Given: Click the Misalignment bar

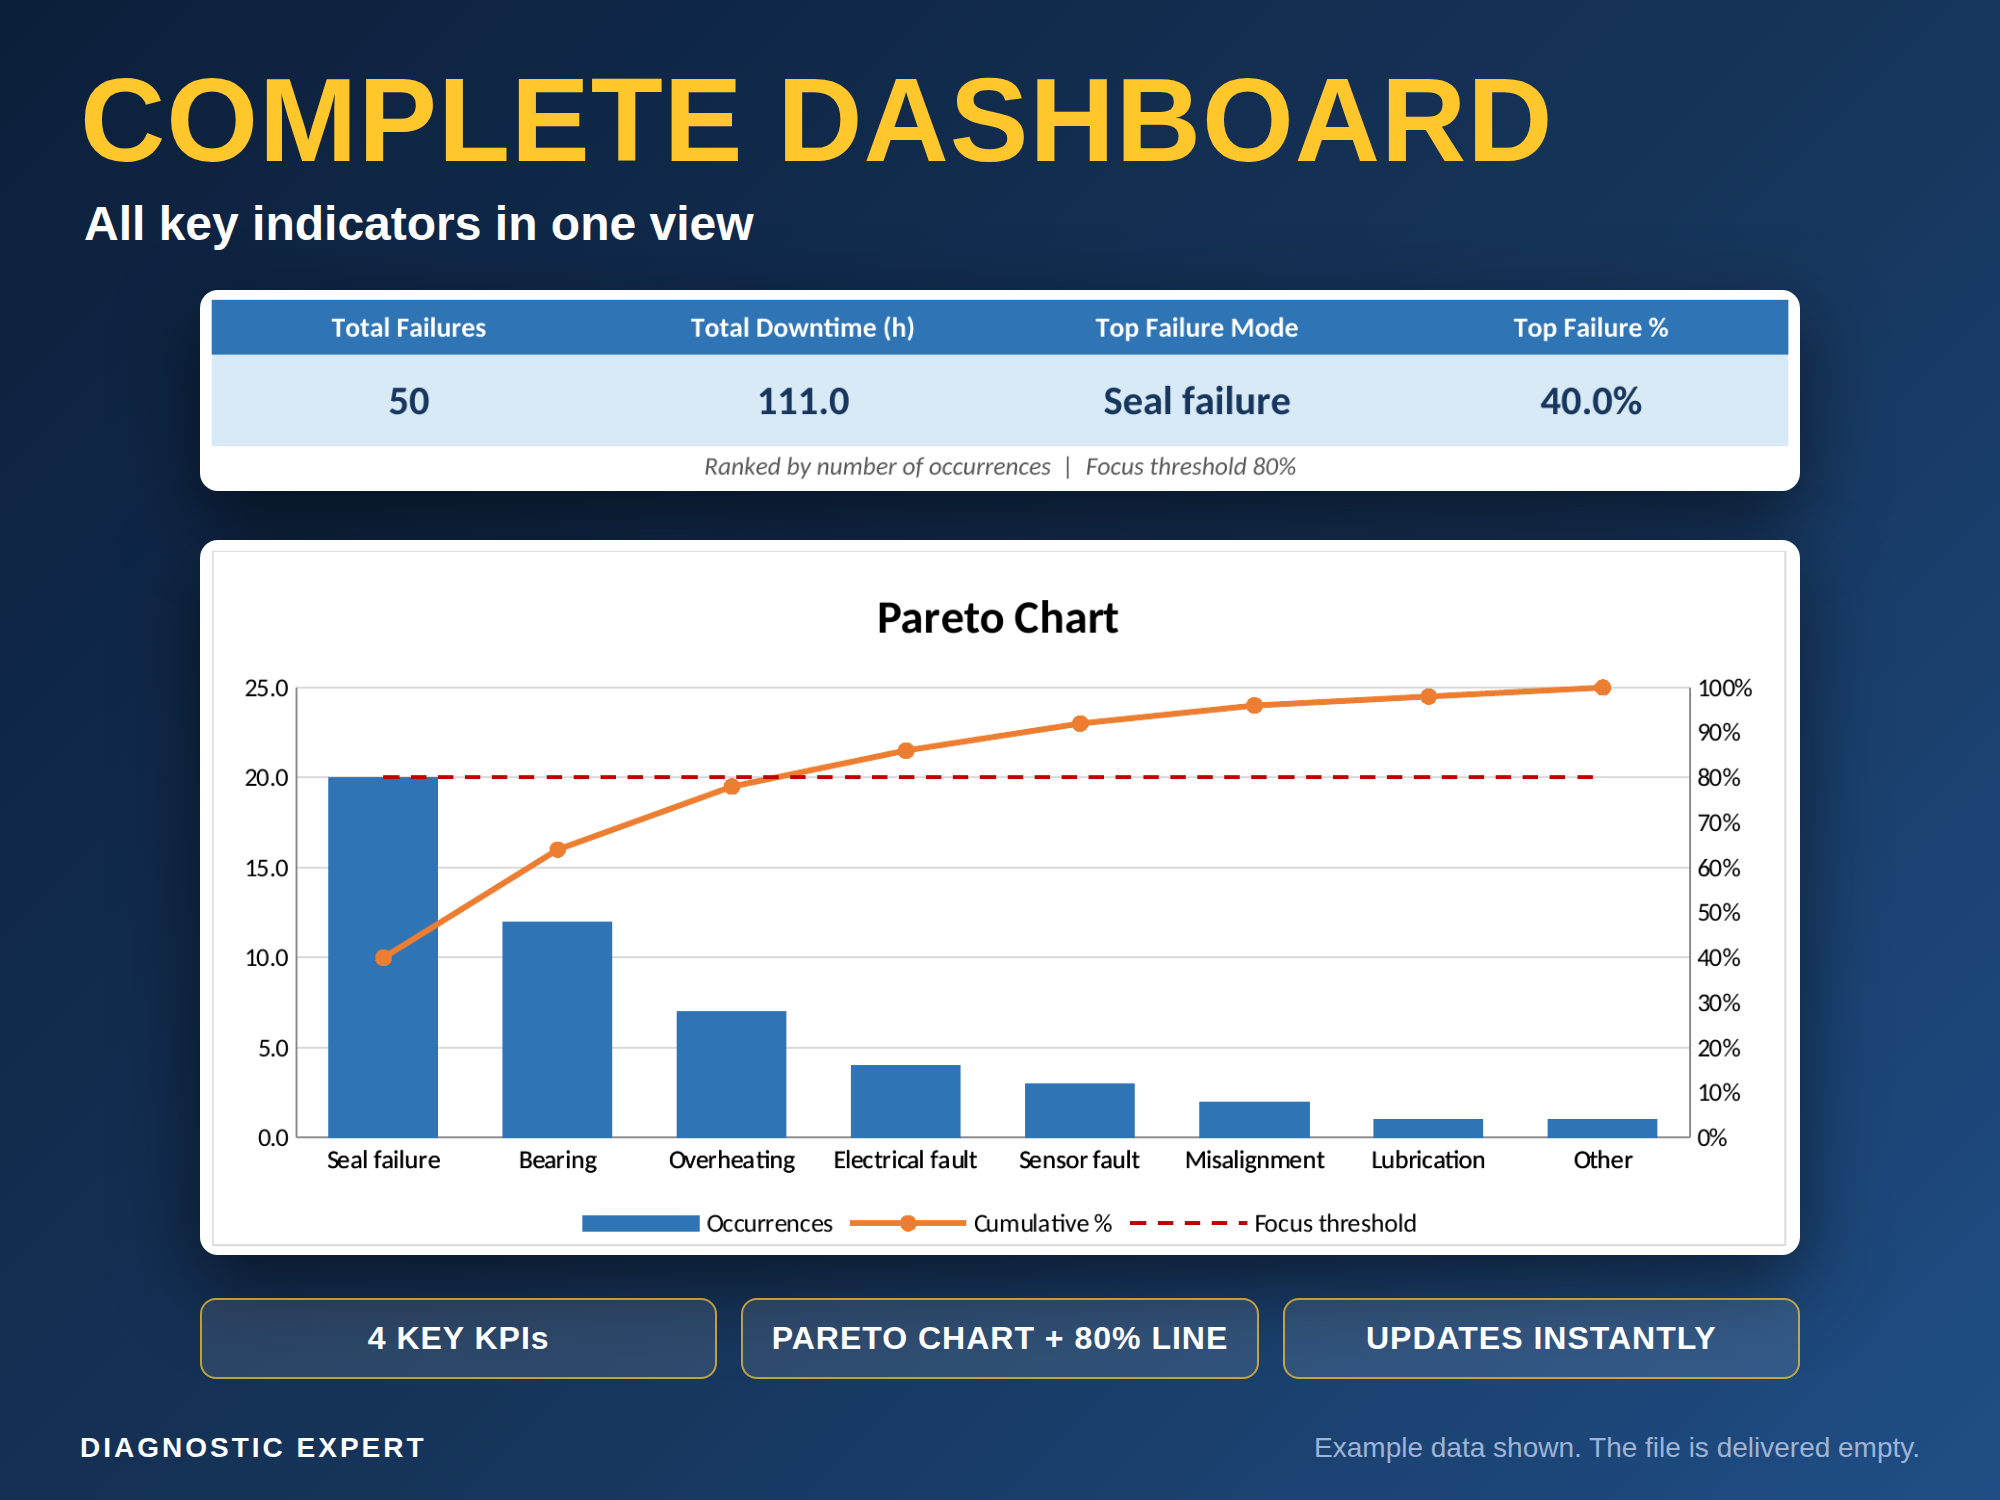Looking at the screenshot, I should point(1254,1119).
